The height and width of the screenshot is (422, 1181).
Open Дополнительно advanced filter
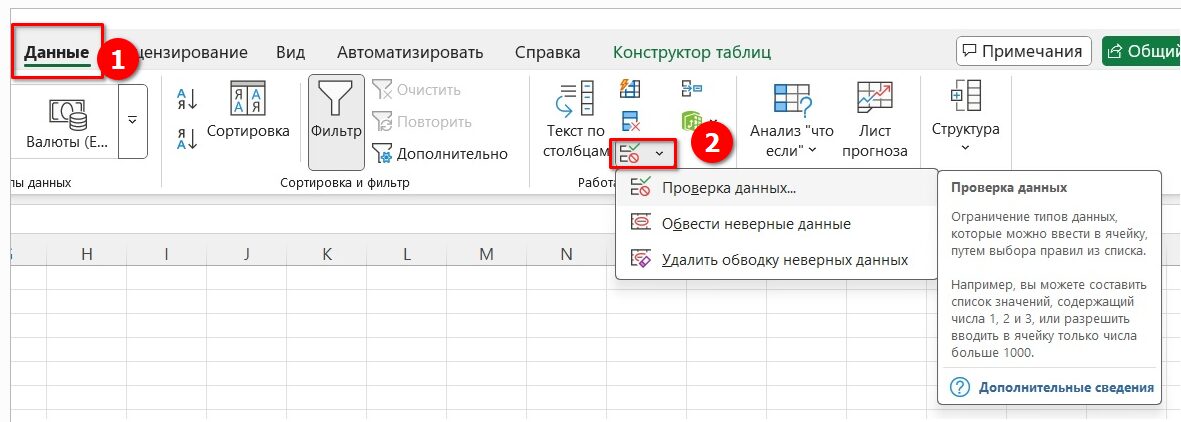440,154
